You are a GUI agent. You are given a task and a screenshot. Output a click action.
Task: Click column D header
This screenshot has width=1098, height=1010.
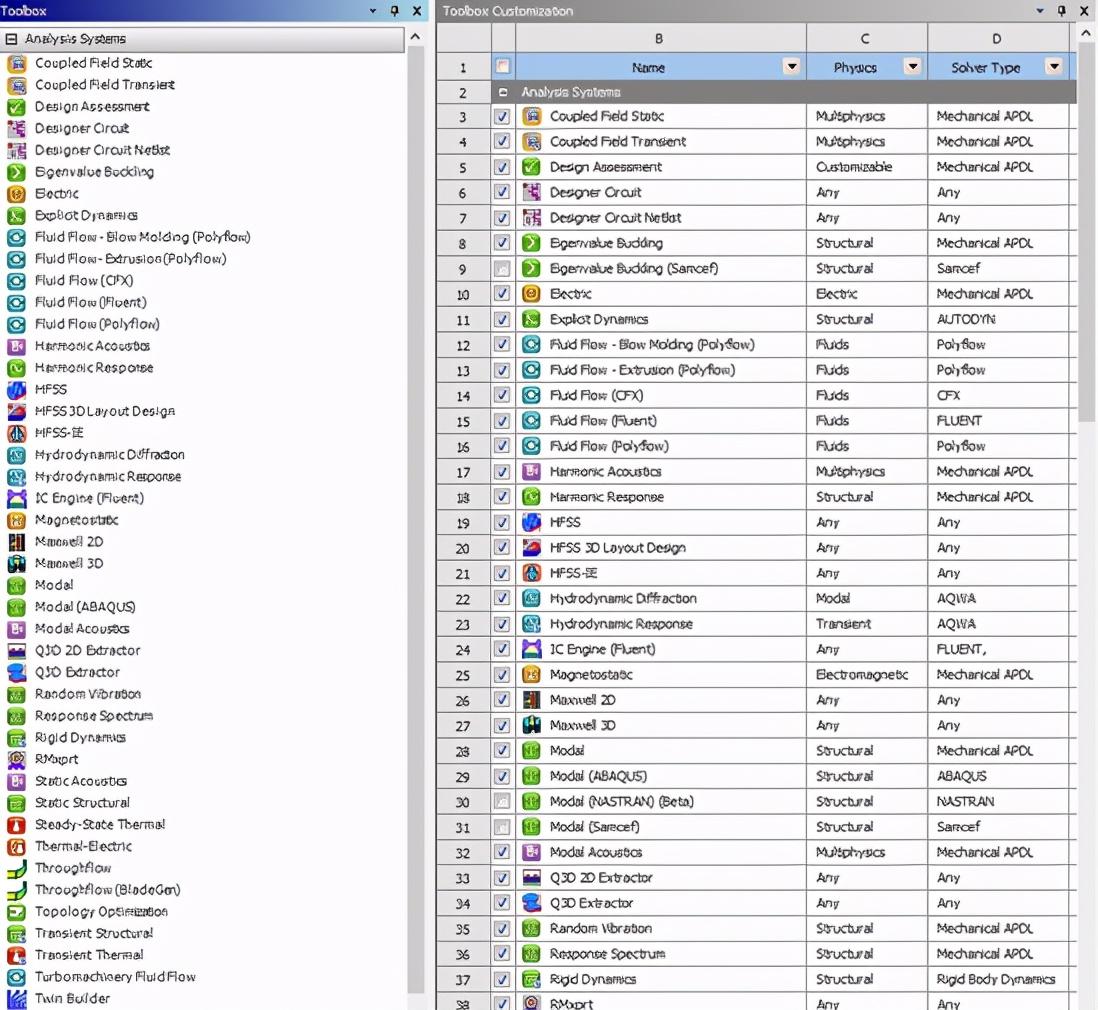point(997,39)
